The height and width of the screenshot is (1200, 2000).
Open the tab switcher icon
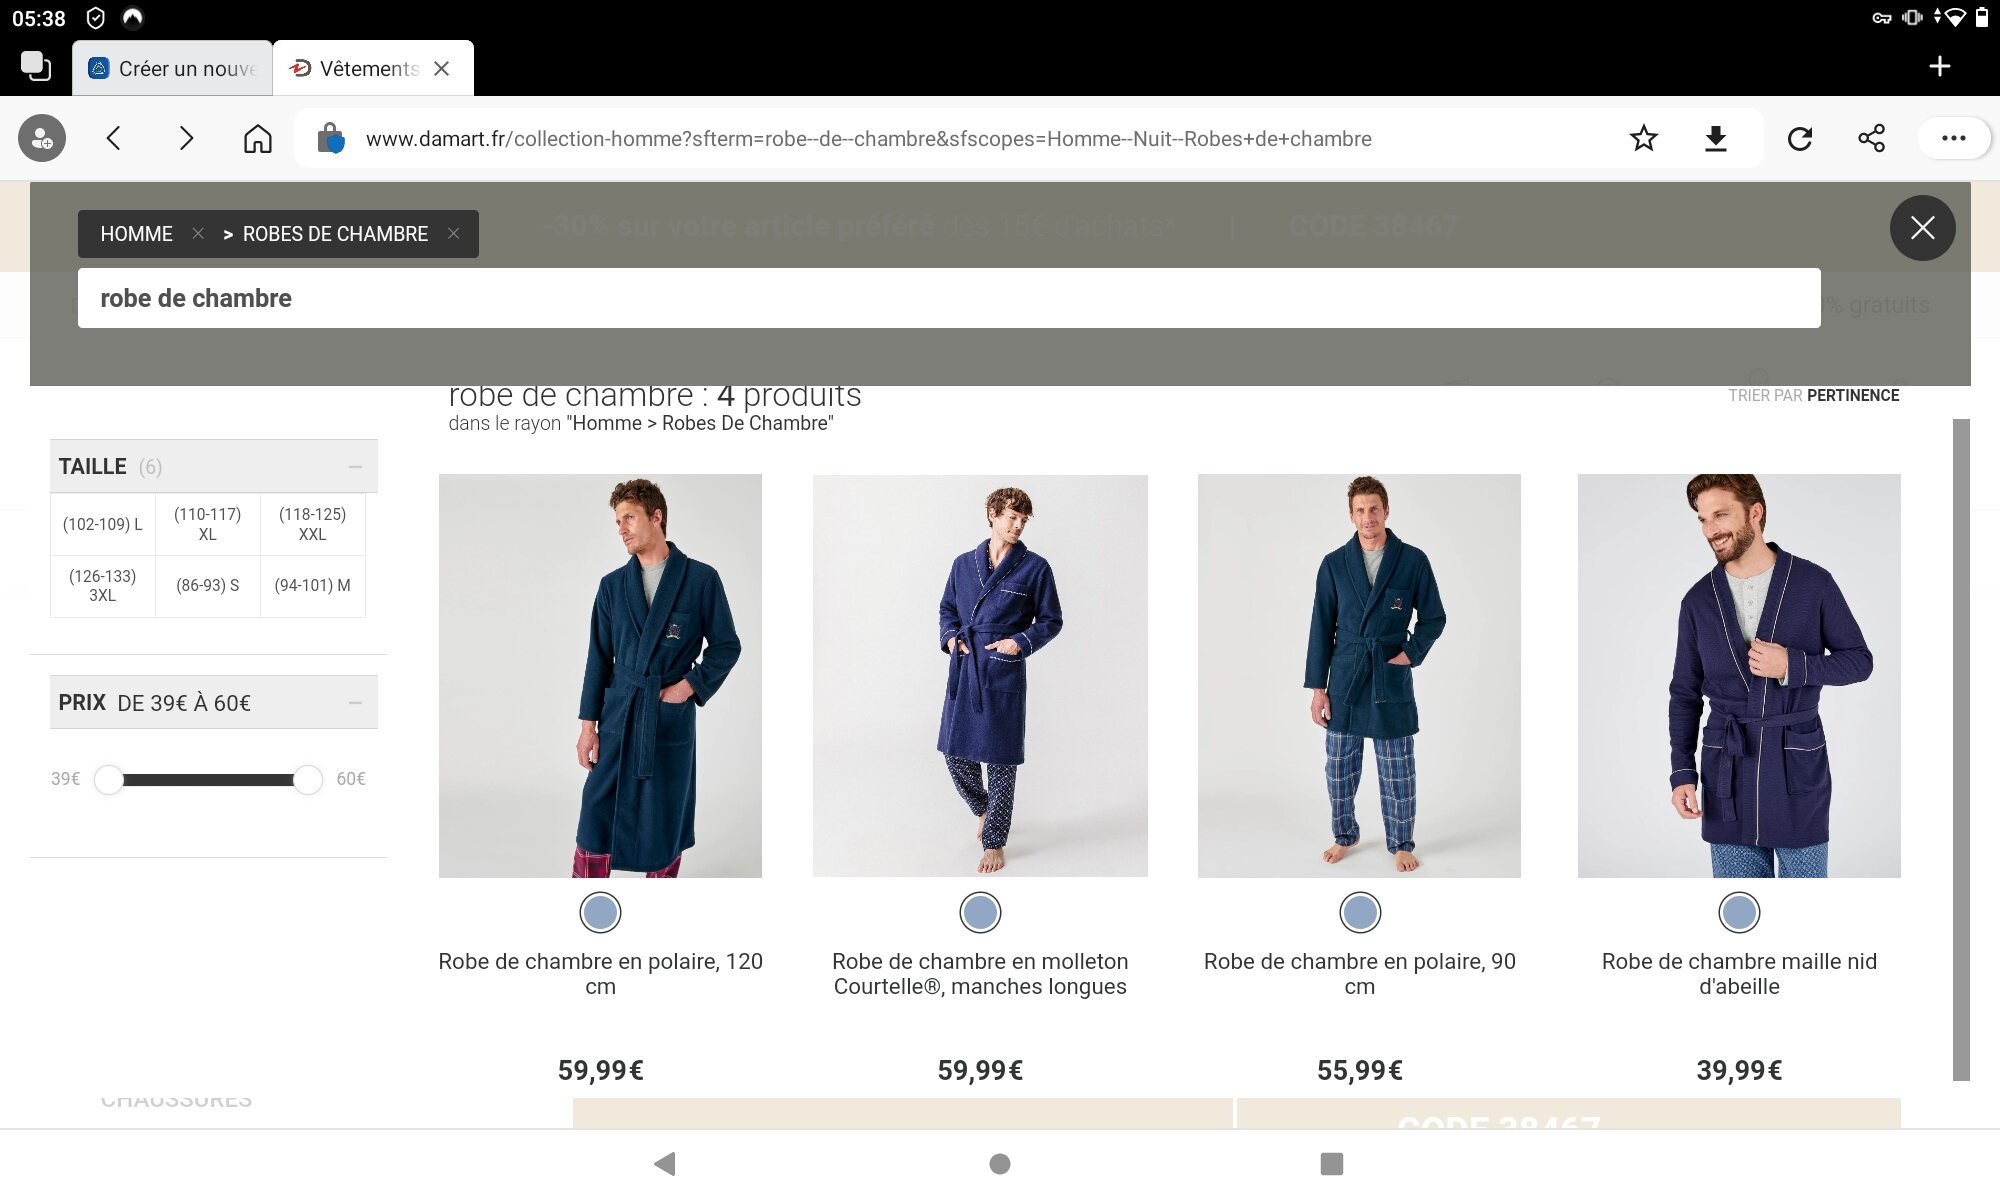tap(36, 66)
